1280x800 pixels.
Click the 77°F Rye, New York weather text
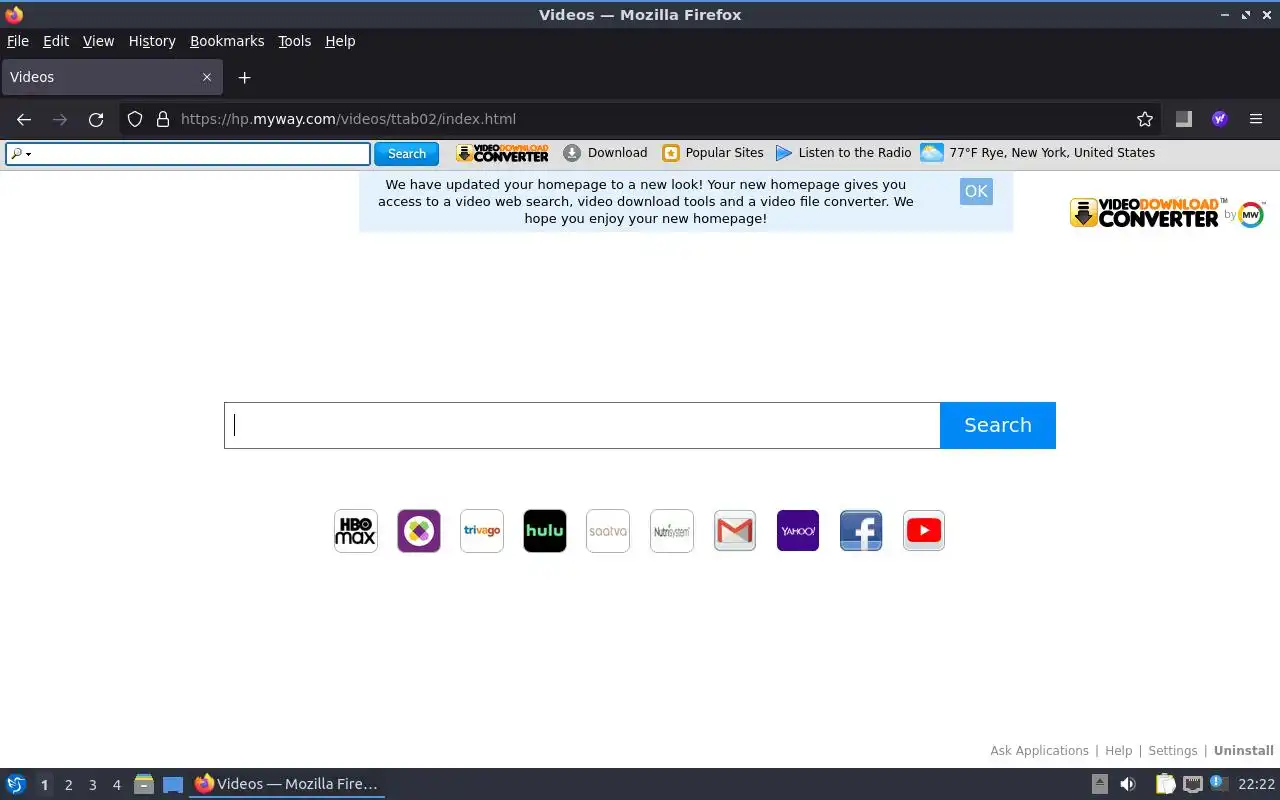coord(1052,153)
